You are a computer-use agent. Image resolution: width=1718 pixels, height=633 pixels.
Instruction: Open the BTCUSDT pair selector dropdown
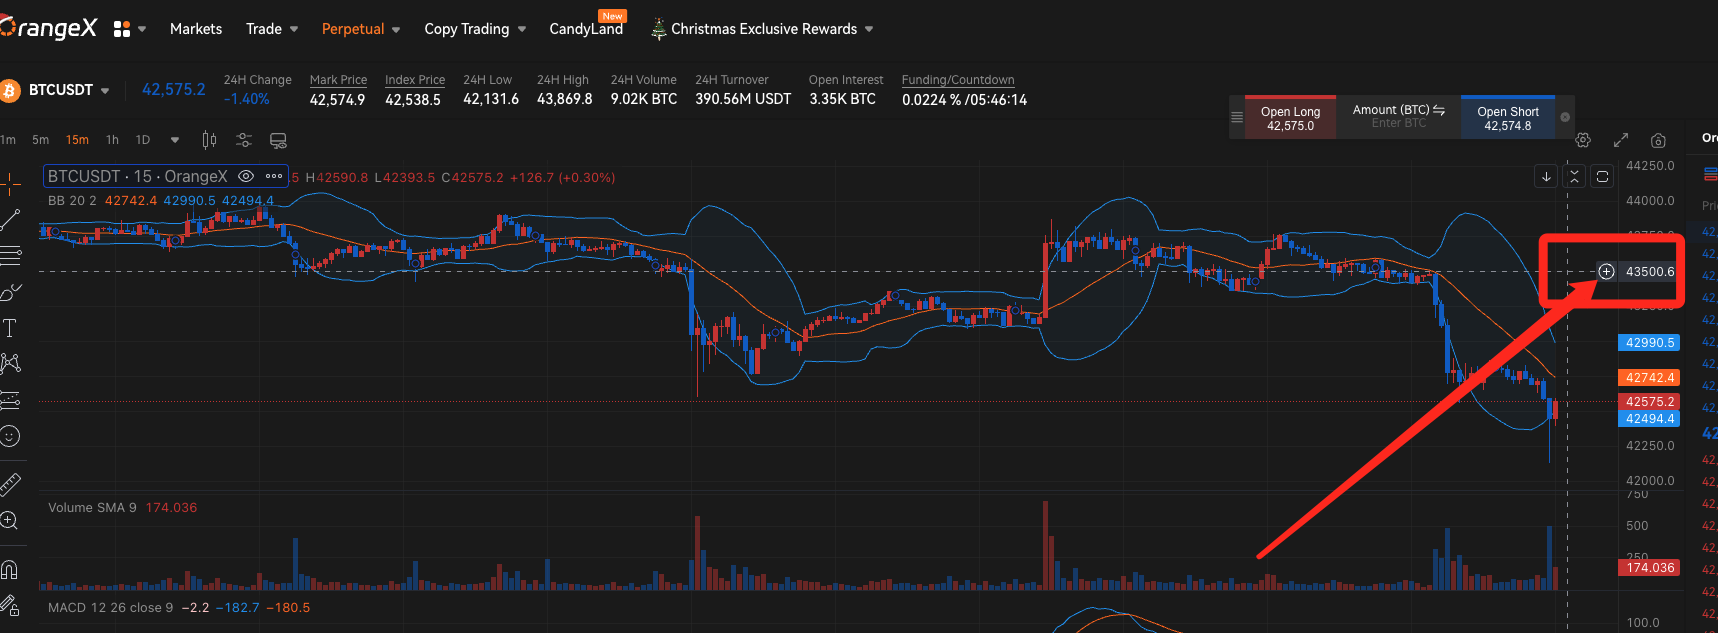coord(105,91)
